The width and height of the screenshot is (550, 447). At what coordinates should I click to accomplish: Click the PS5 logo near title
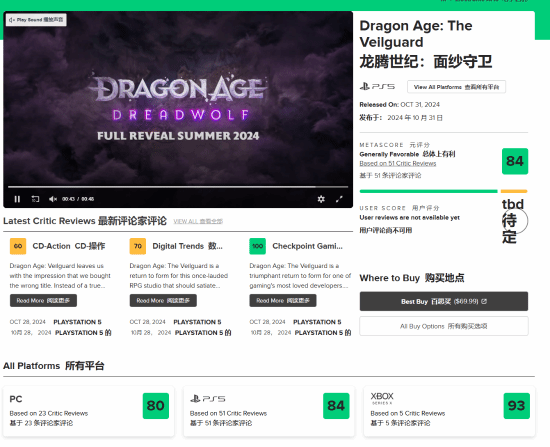point(377,86)
